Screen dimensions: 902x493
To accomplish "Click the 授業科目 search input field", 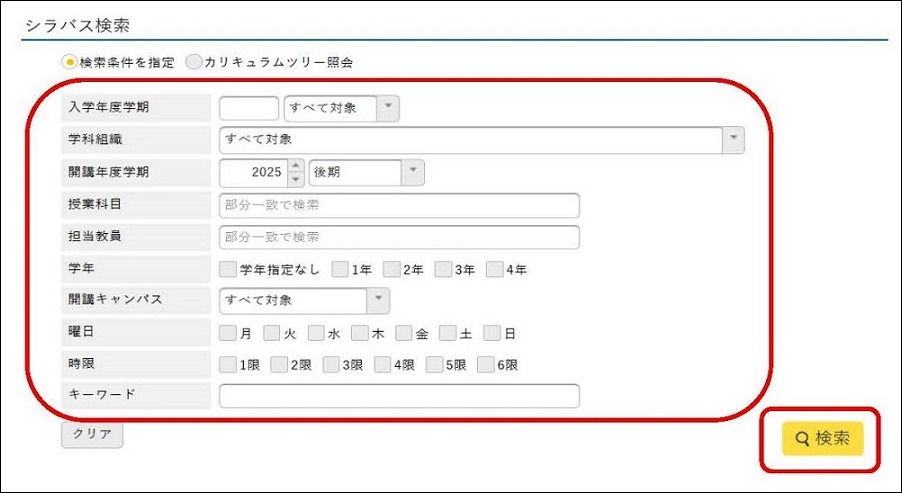I will tap(399, 205).
